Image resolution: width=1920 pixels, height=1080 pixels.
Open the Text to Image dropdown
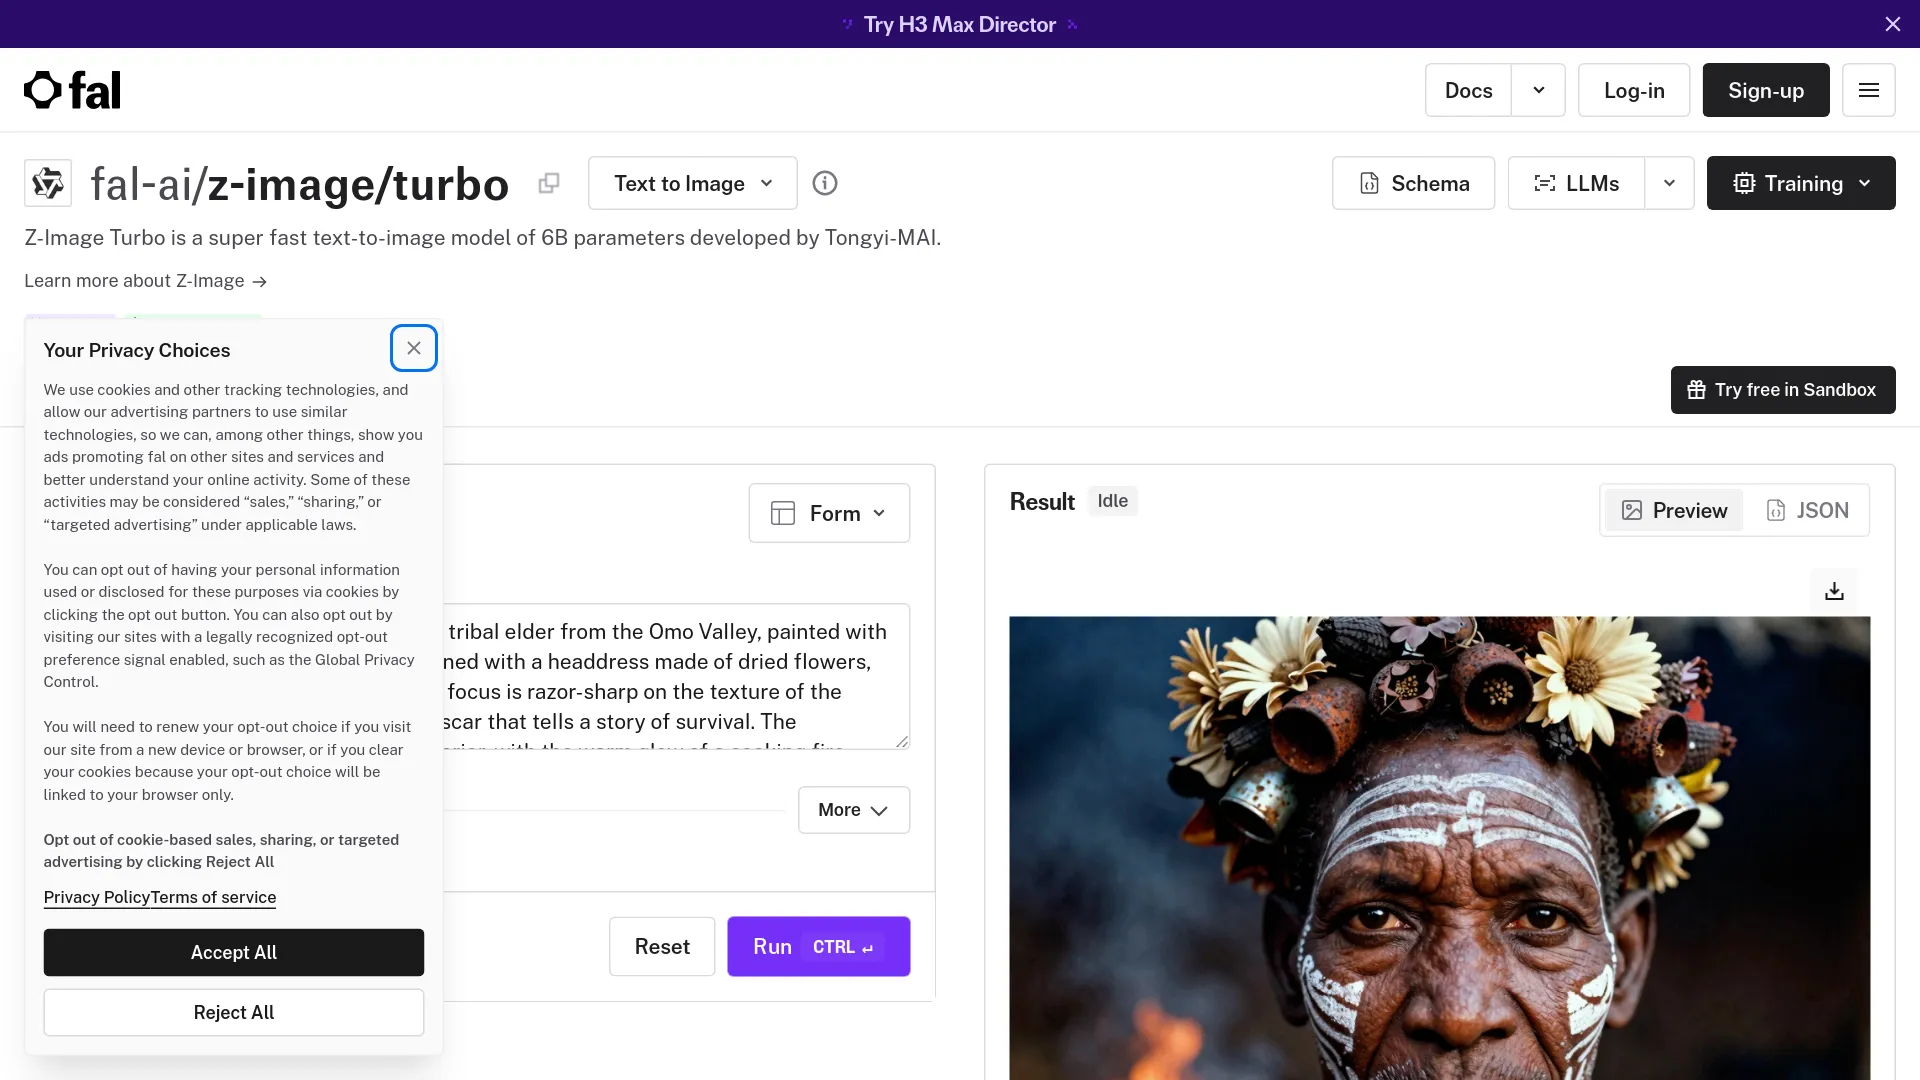pyautogui.click(x=693, y=183)
